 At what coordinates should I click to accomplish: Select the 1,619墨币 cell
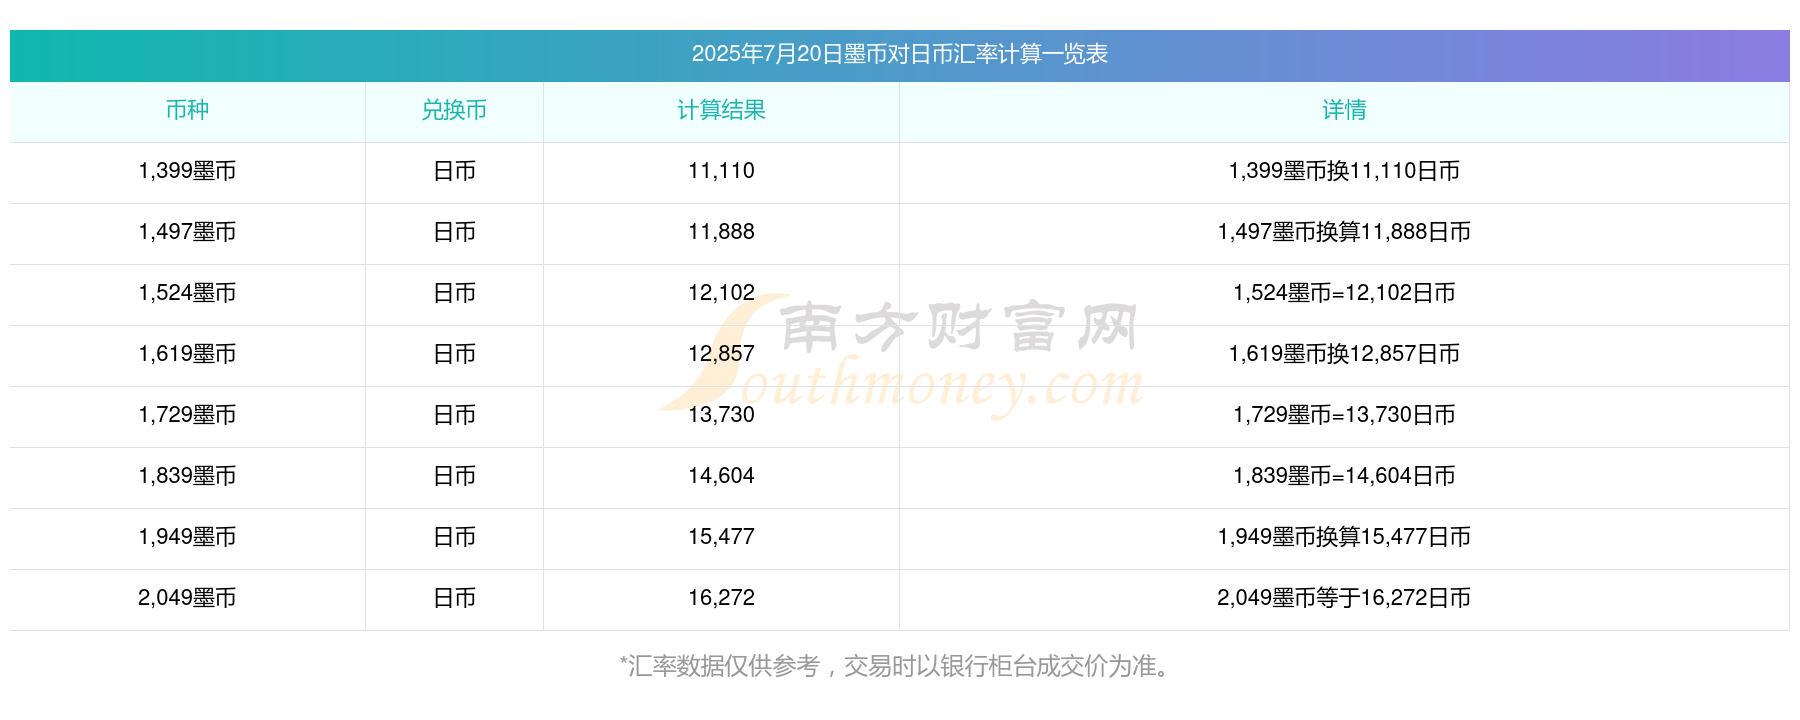pyautogui.click(x=187, y=354)
